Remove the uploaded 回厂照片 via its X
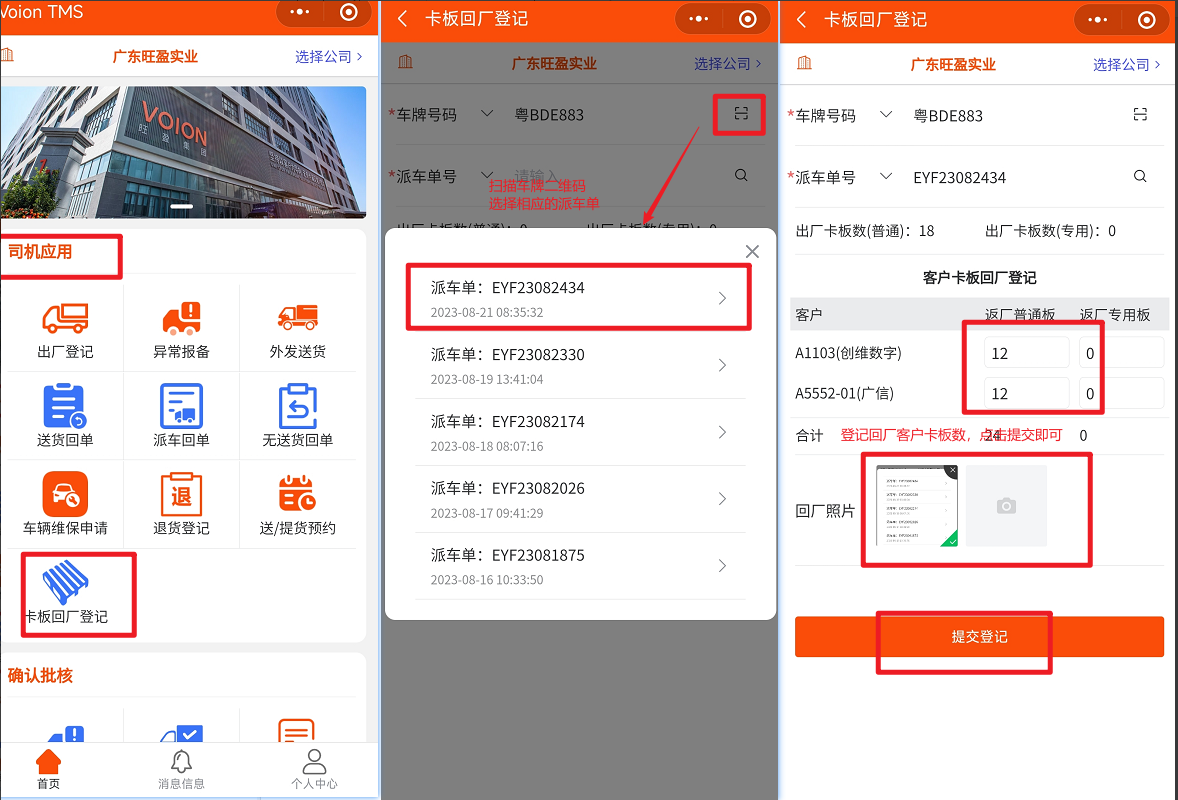 [952, 471]
